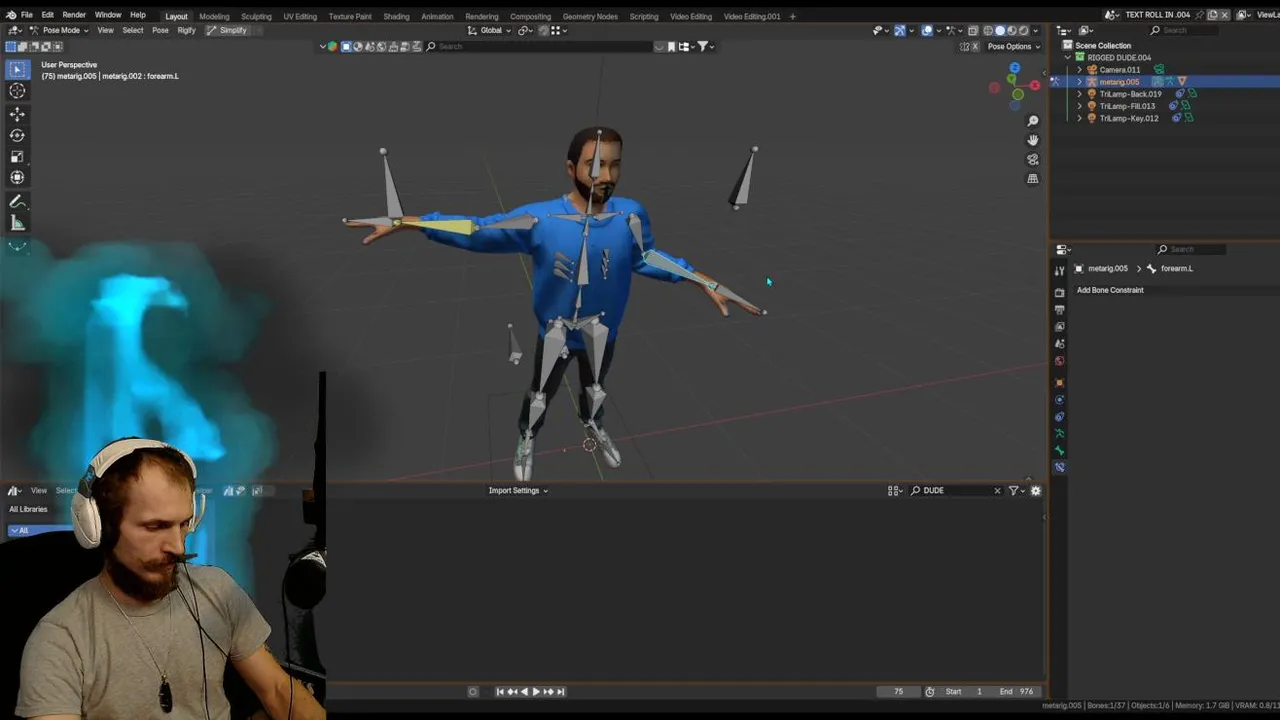Open the Object properties tab
This screenshot has width=1280, height=720.
point(1059,383)
